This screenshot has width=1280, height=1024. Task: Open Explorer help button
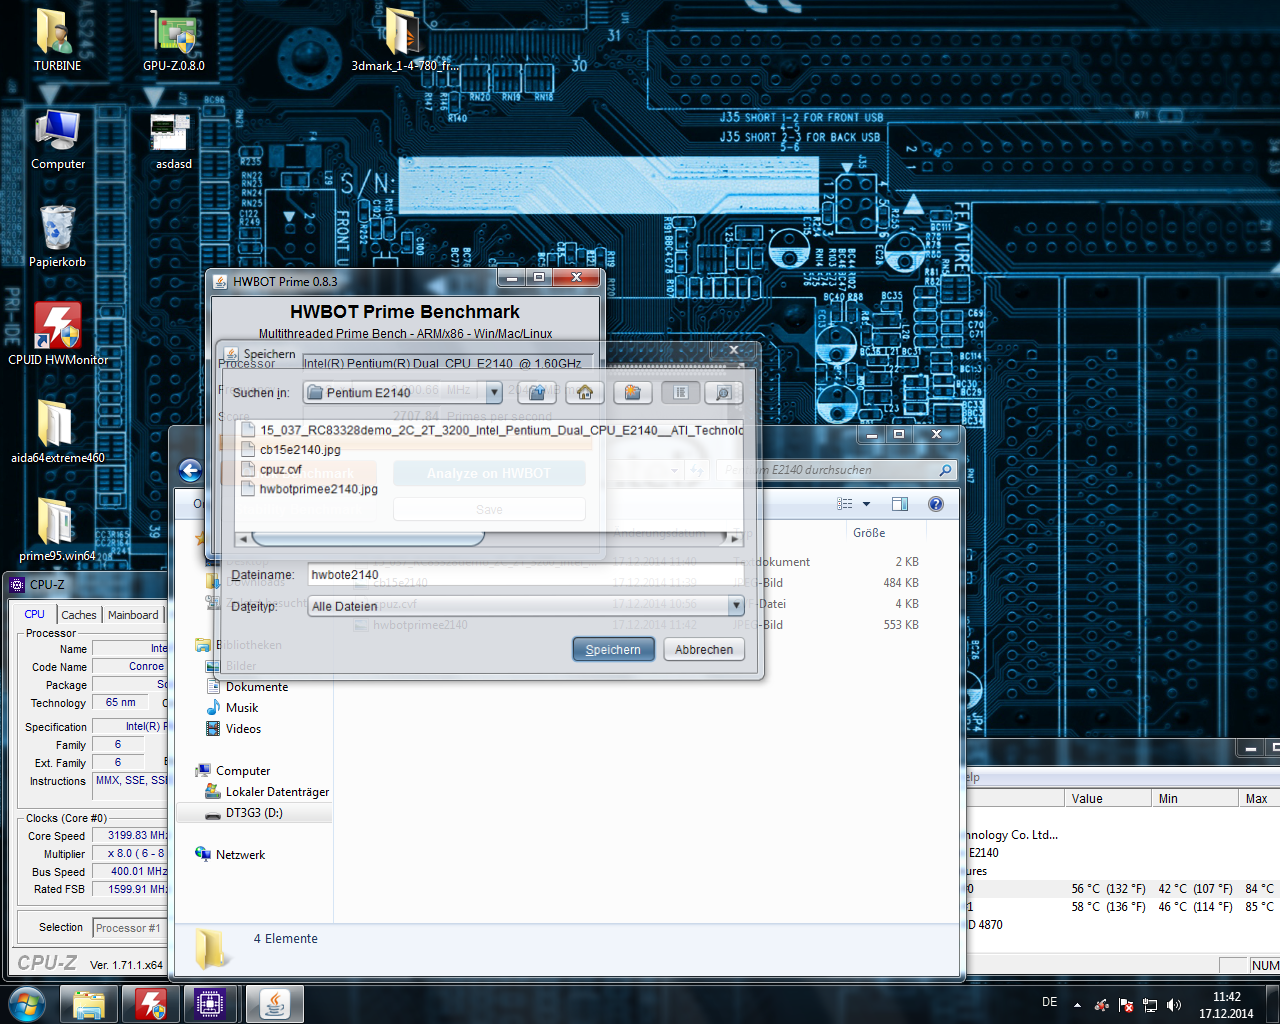coord(936,504)
